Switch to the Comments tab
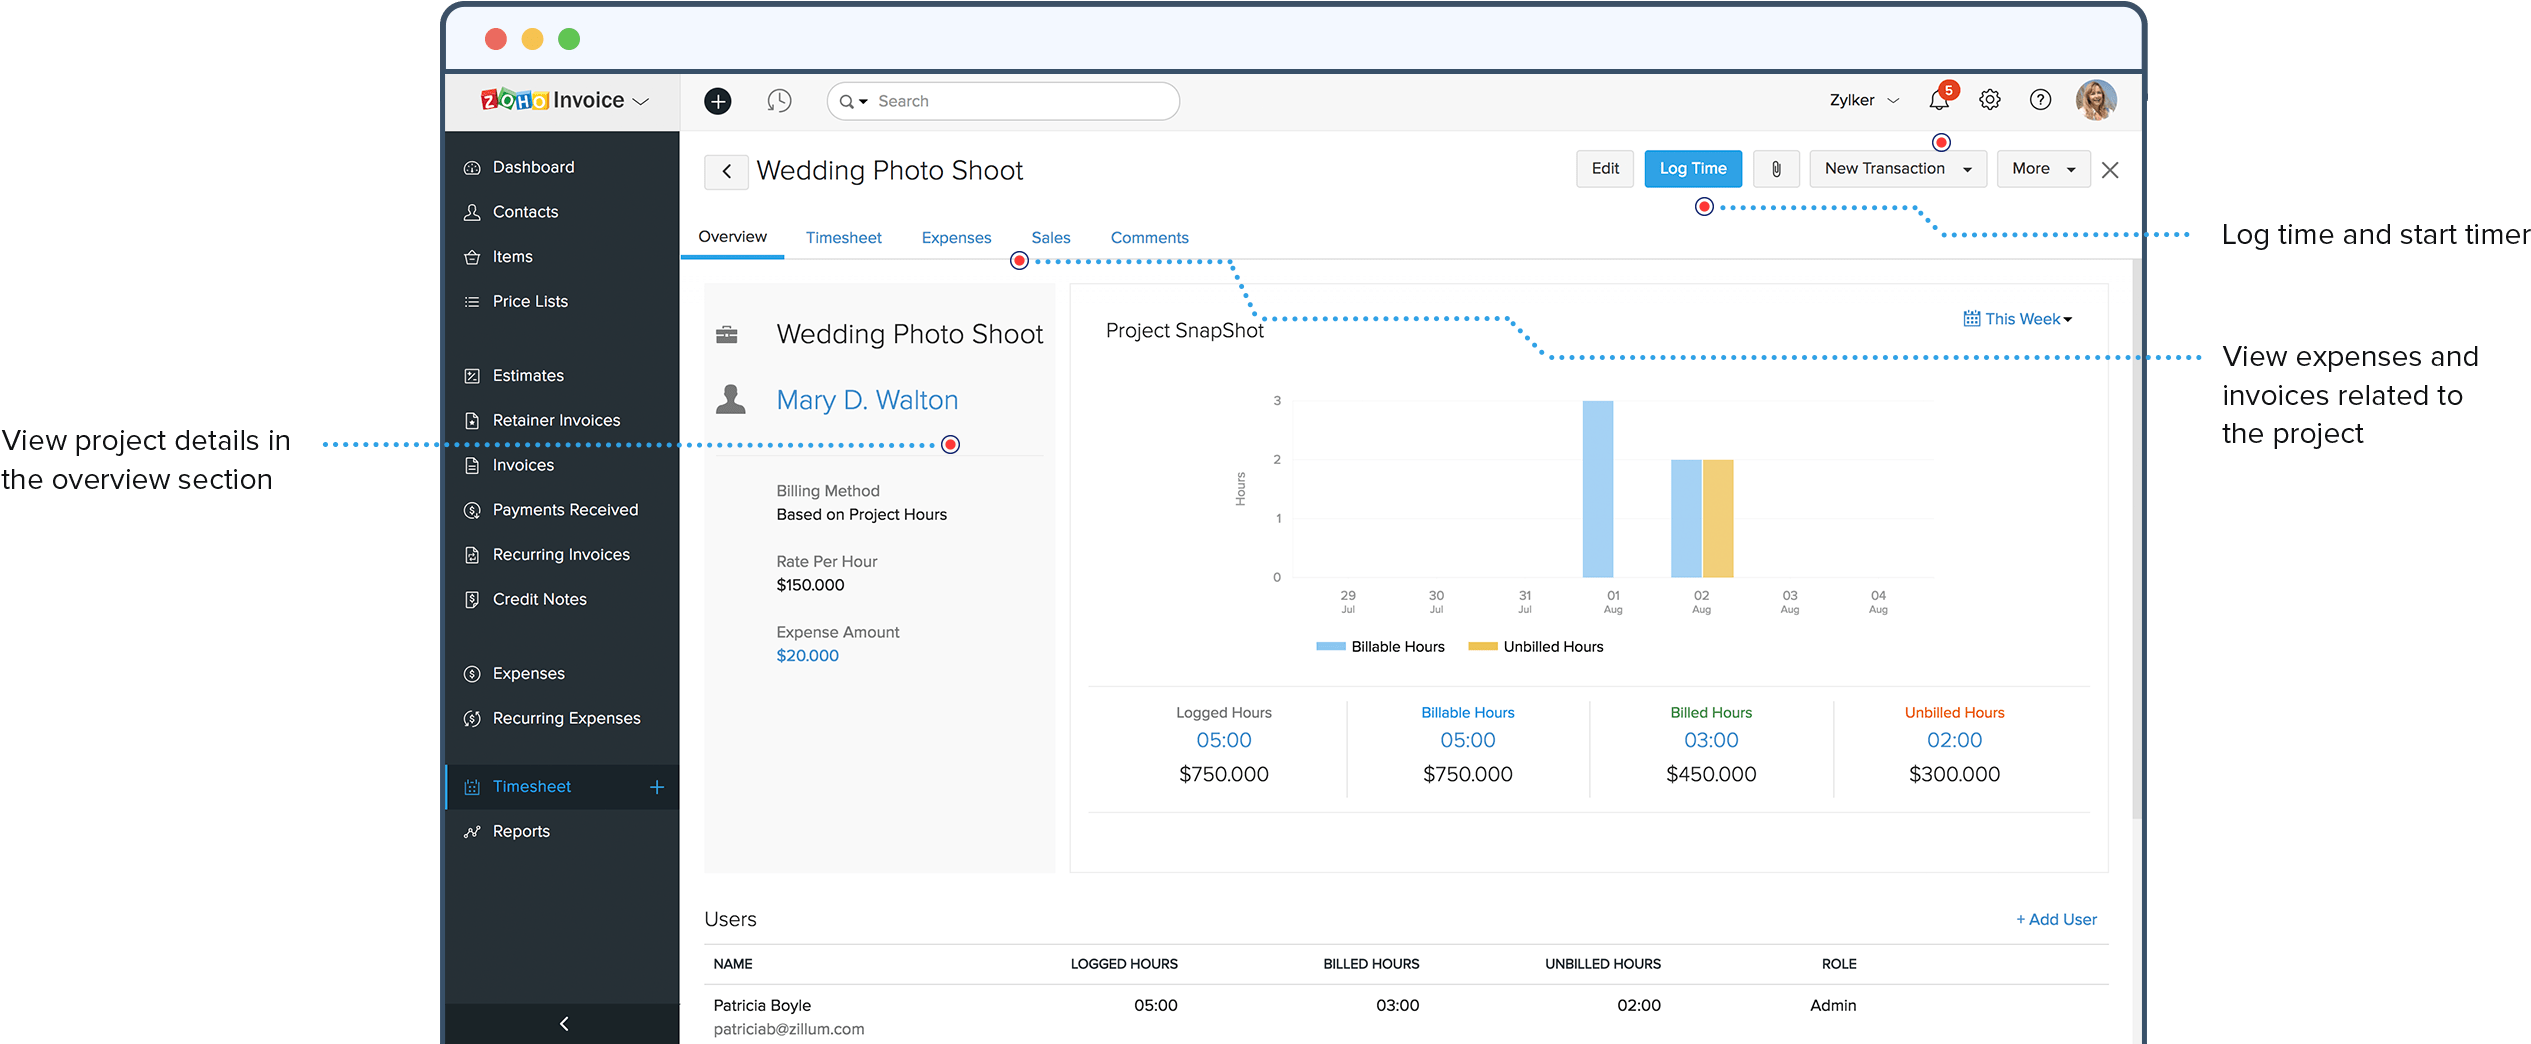Screen dimensions: 2531x1044 1149,238
